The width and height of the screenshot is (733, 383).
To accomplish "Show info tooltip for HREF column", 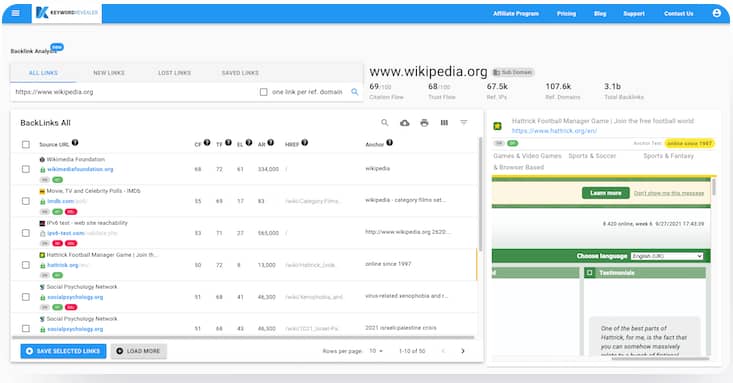I will (304, 143).
